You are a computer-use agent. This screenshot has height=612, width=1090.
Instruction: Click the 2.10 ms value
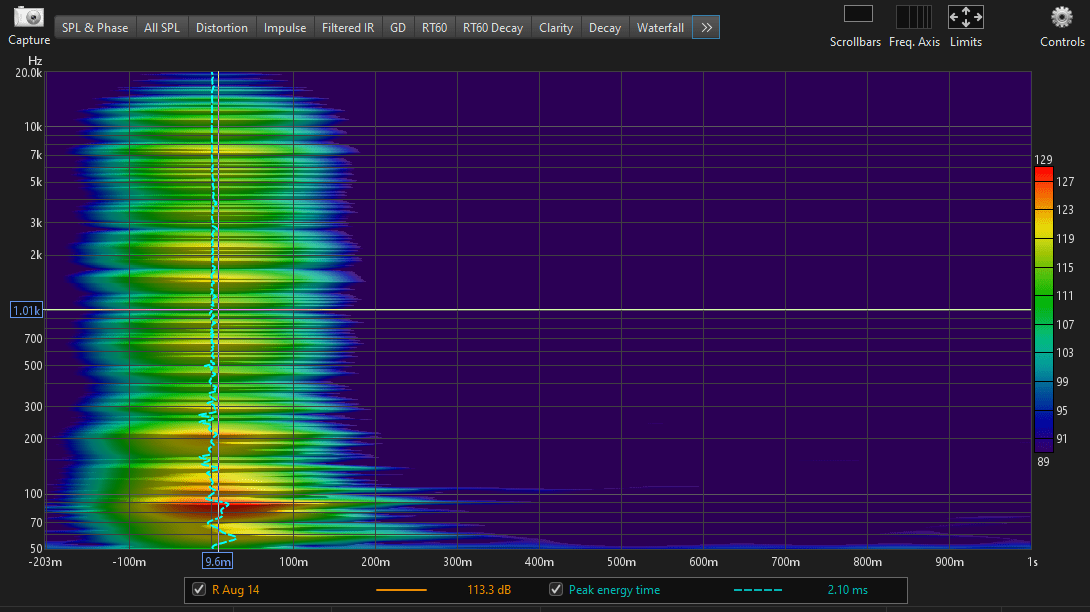pyautogui.click(x=847, y=590)
